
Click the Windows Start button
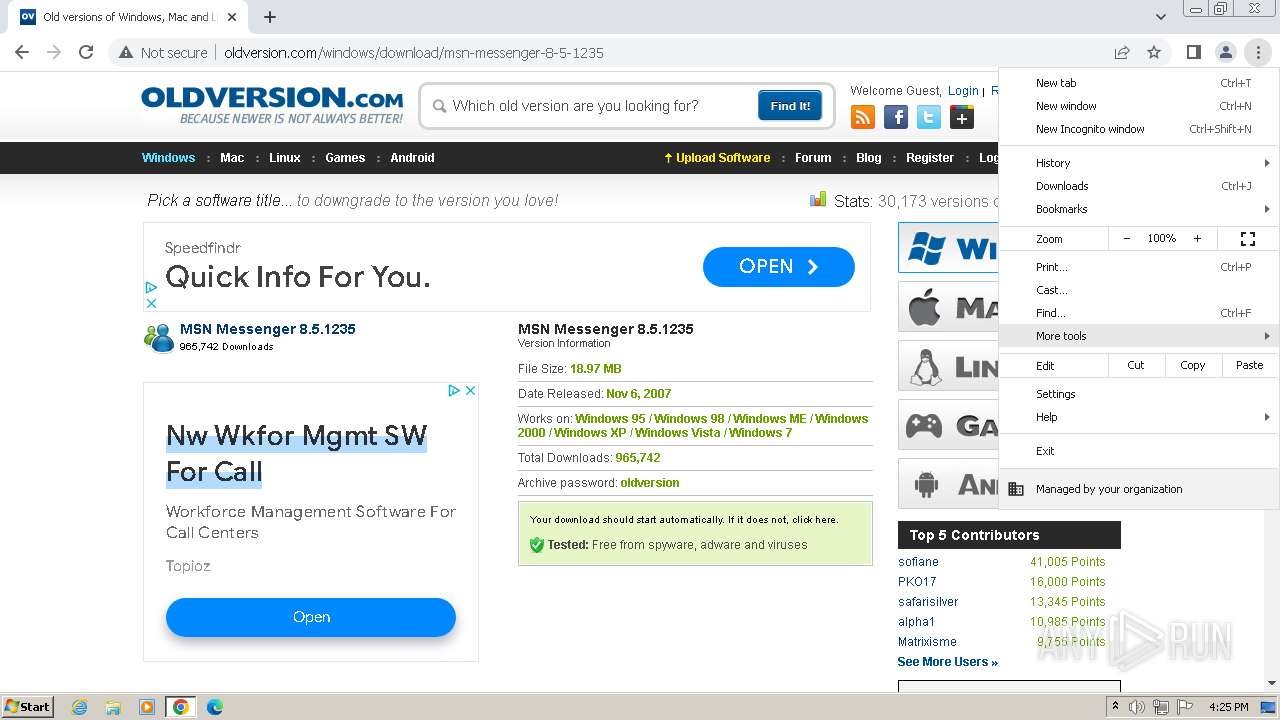point(28,707)
